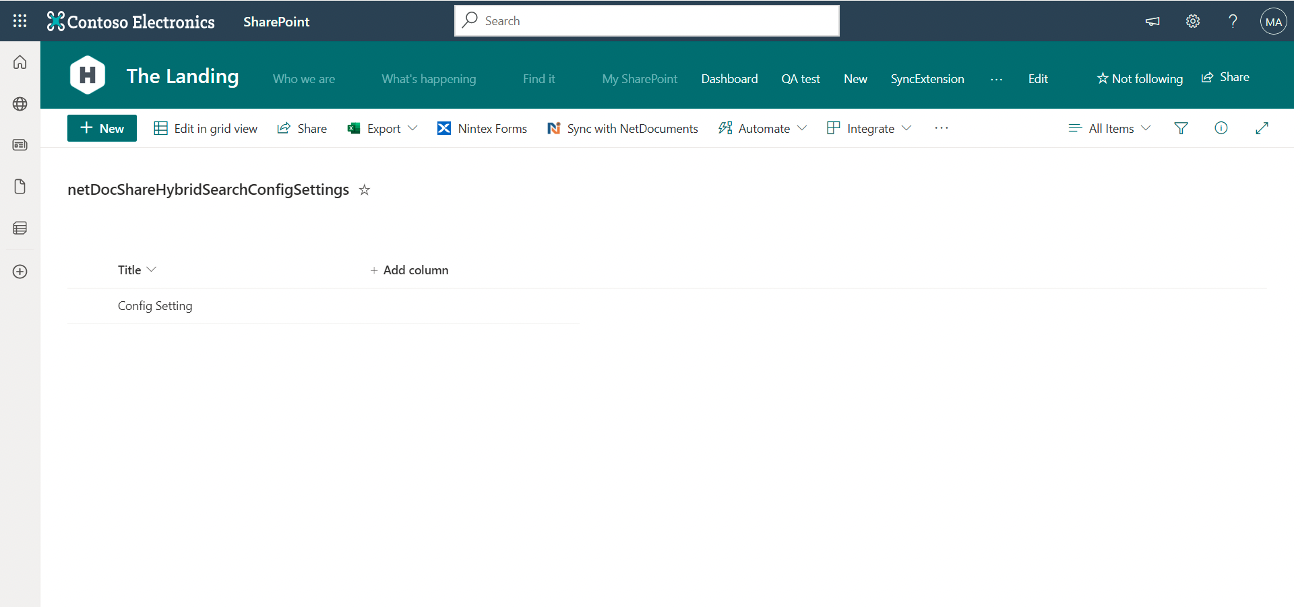Open the QA test nav item

(x=801, y=78)
